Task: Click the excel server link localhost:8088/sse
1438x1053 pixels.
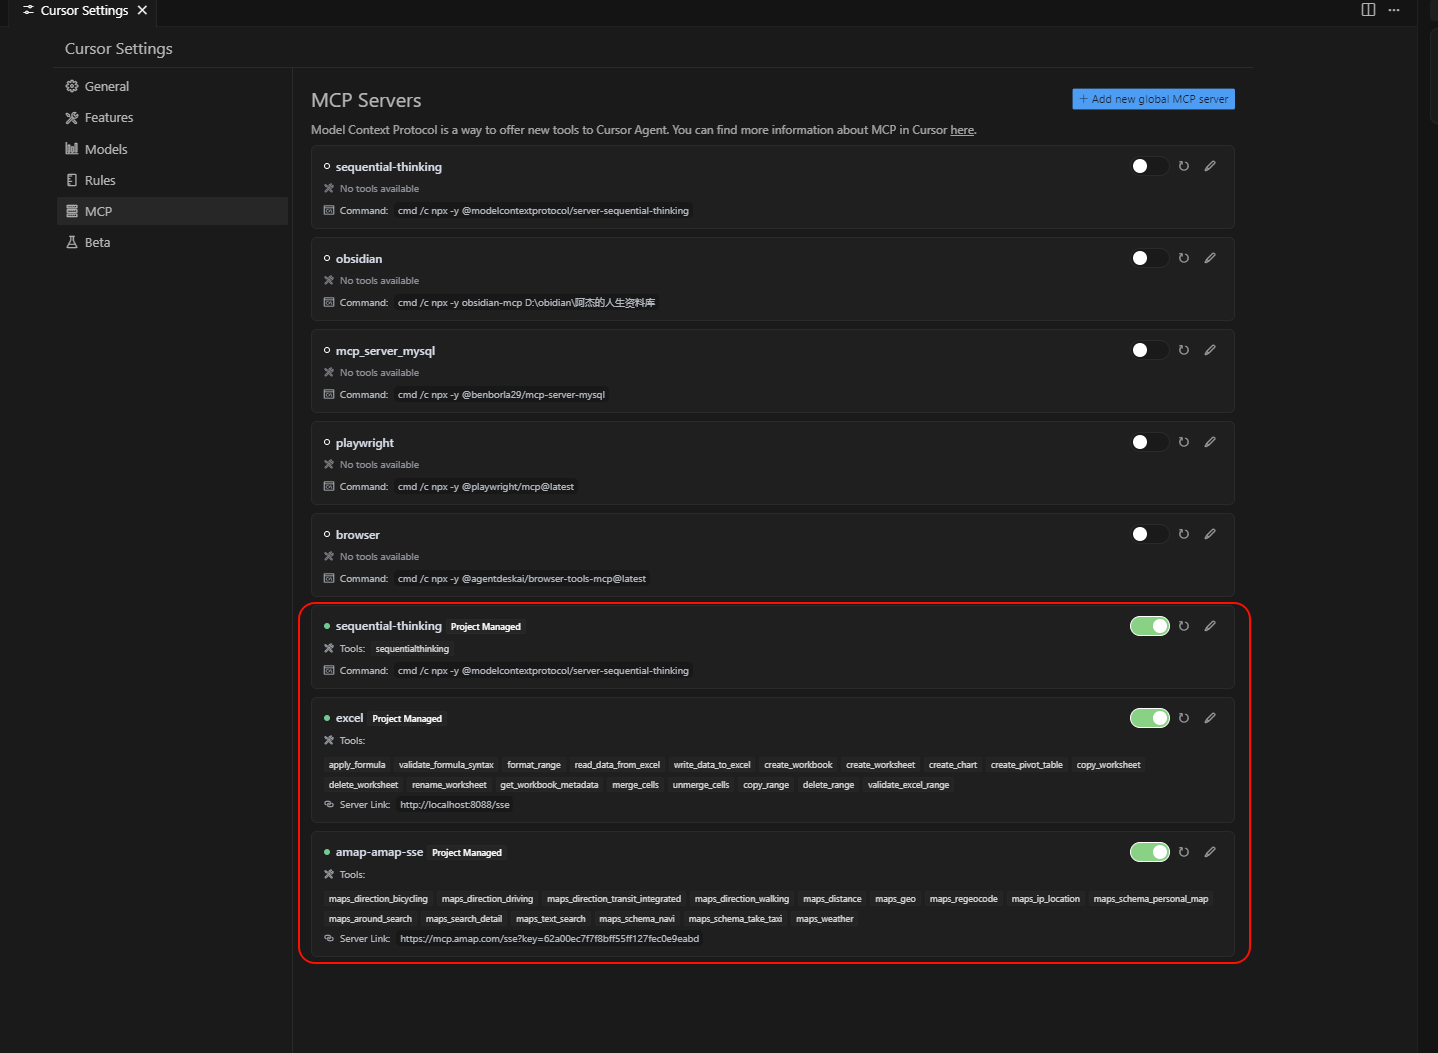Action: click(455, 805)
